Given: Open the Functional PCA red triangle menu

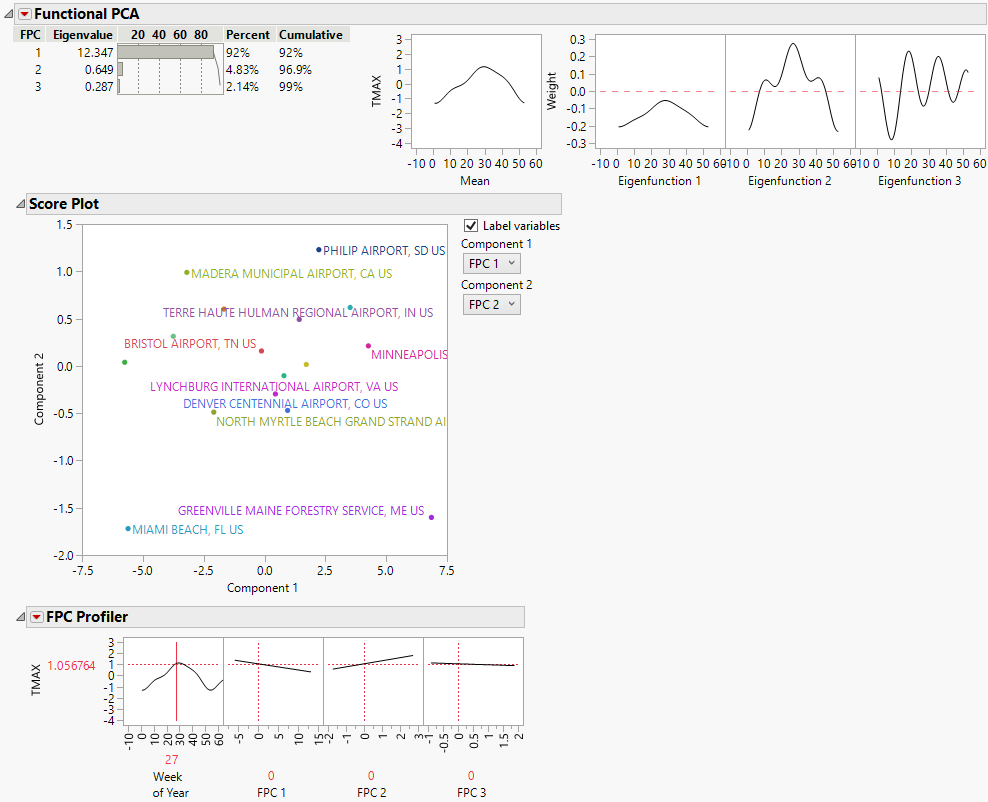Looking at the screenshot, I should coord(25,14).
